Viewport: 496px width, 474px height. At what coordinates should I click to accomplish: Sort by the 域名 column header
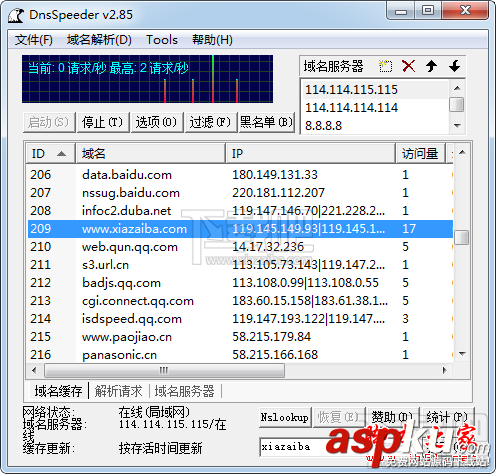pyautogui.click(x=151, y=154)
